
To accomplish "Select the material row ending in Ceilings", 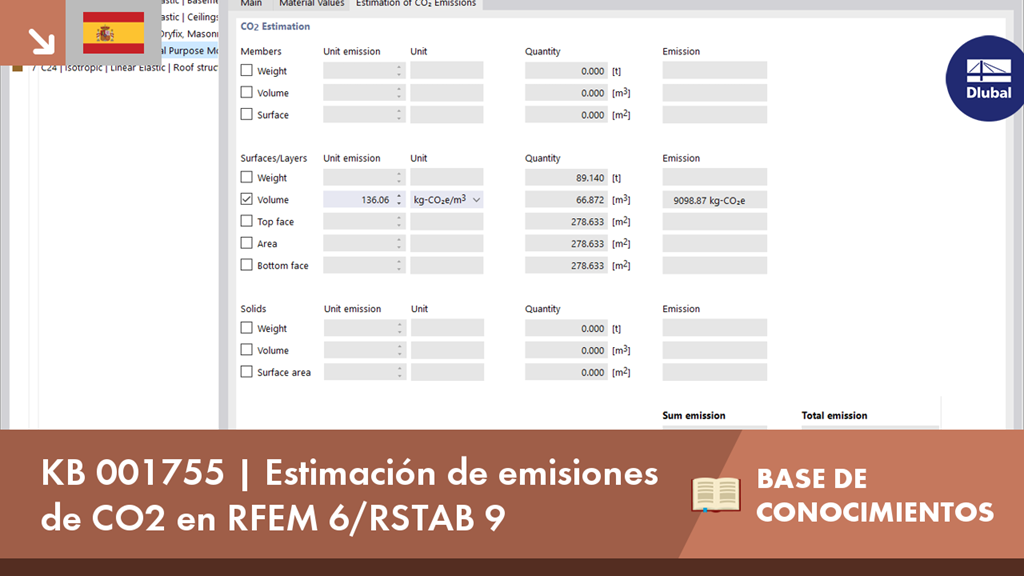I will (189, 17).
